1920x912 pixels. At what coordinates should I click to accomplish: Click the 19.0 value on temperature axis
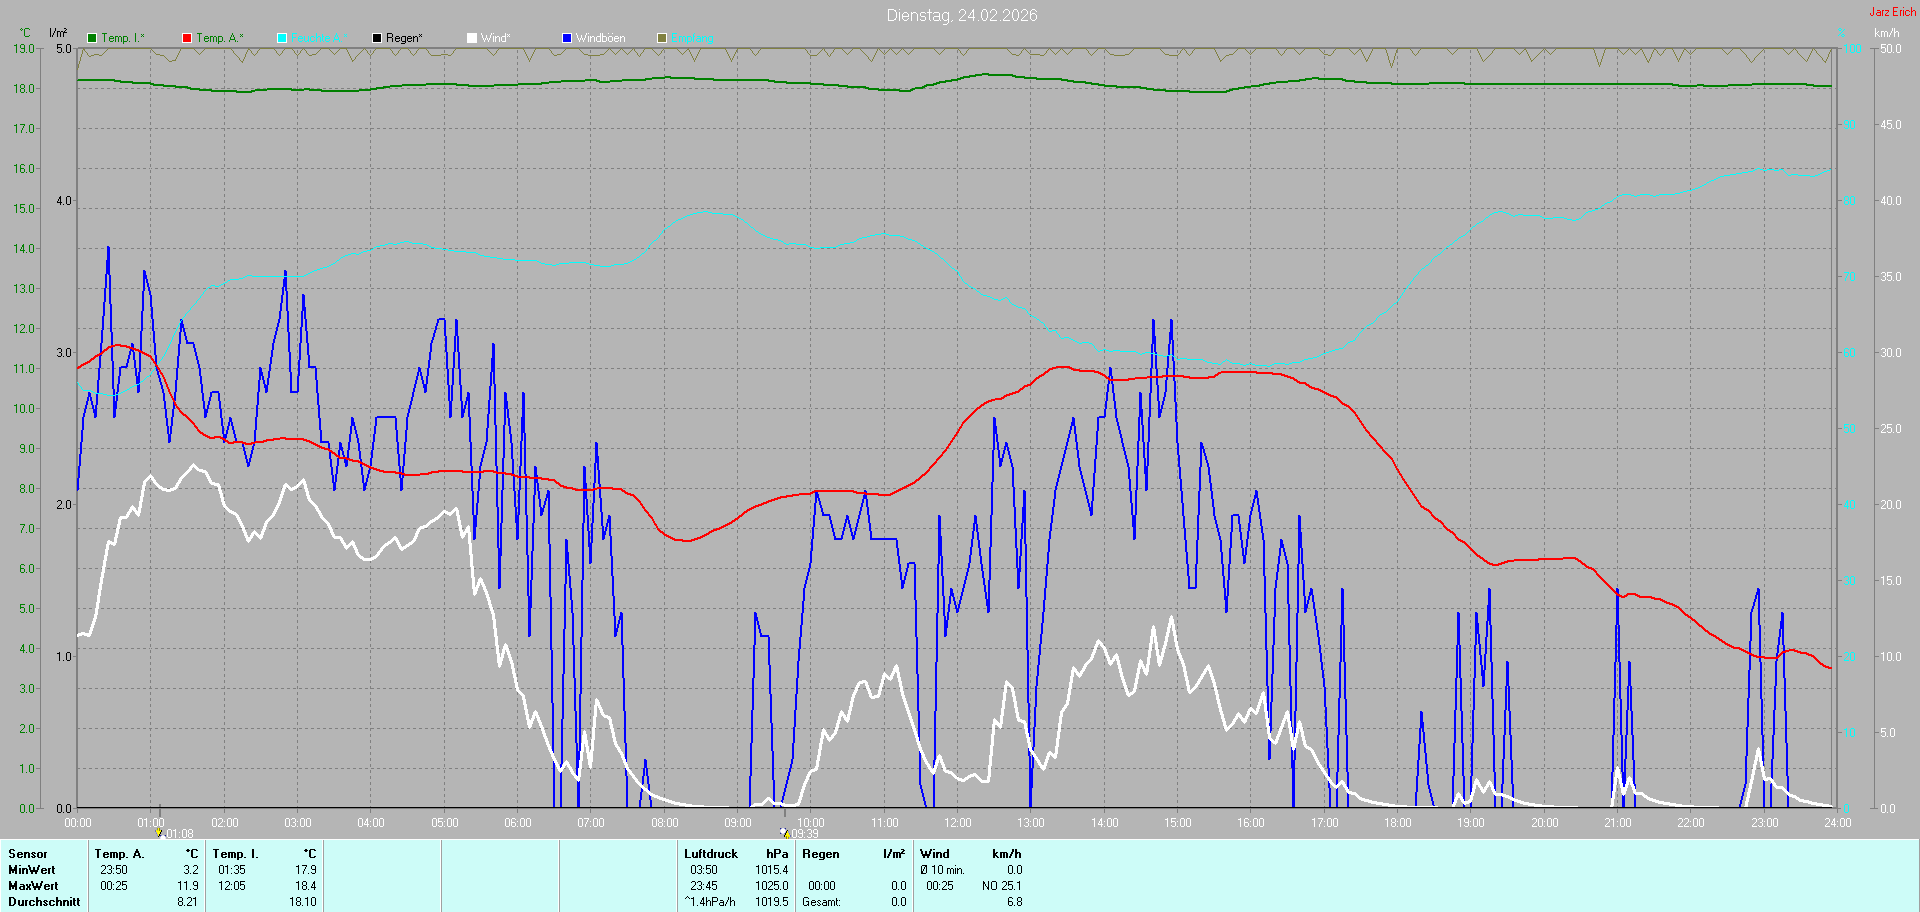24,49
